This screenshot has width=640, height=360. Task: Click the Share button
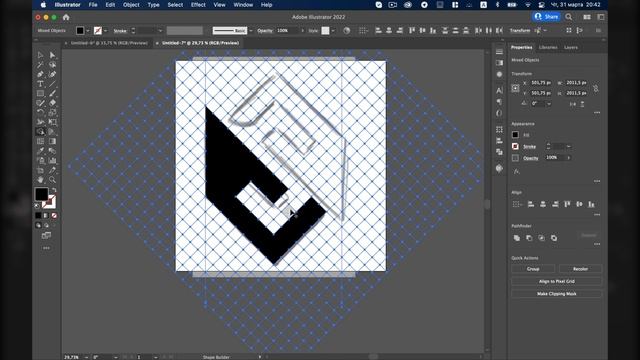(547, 17)
